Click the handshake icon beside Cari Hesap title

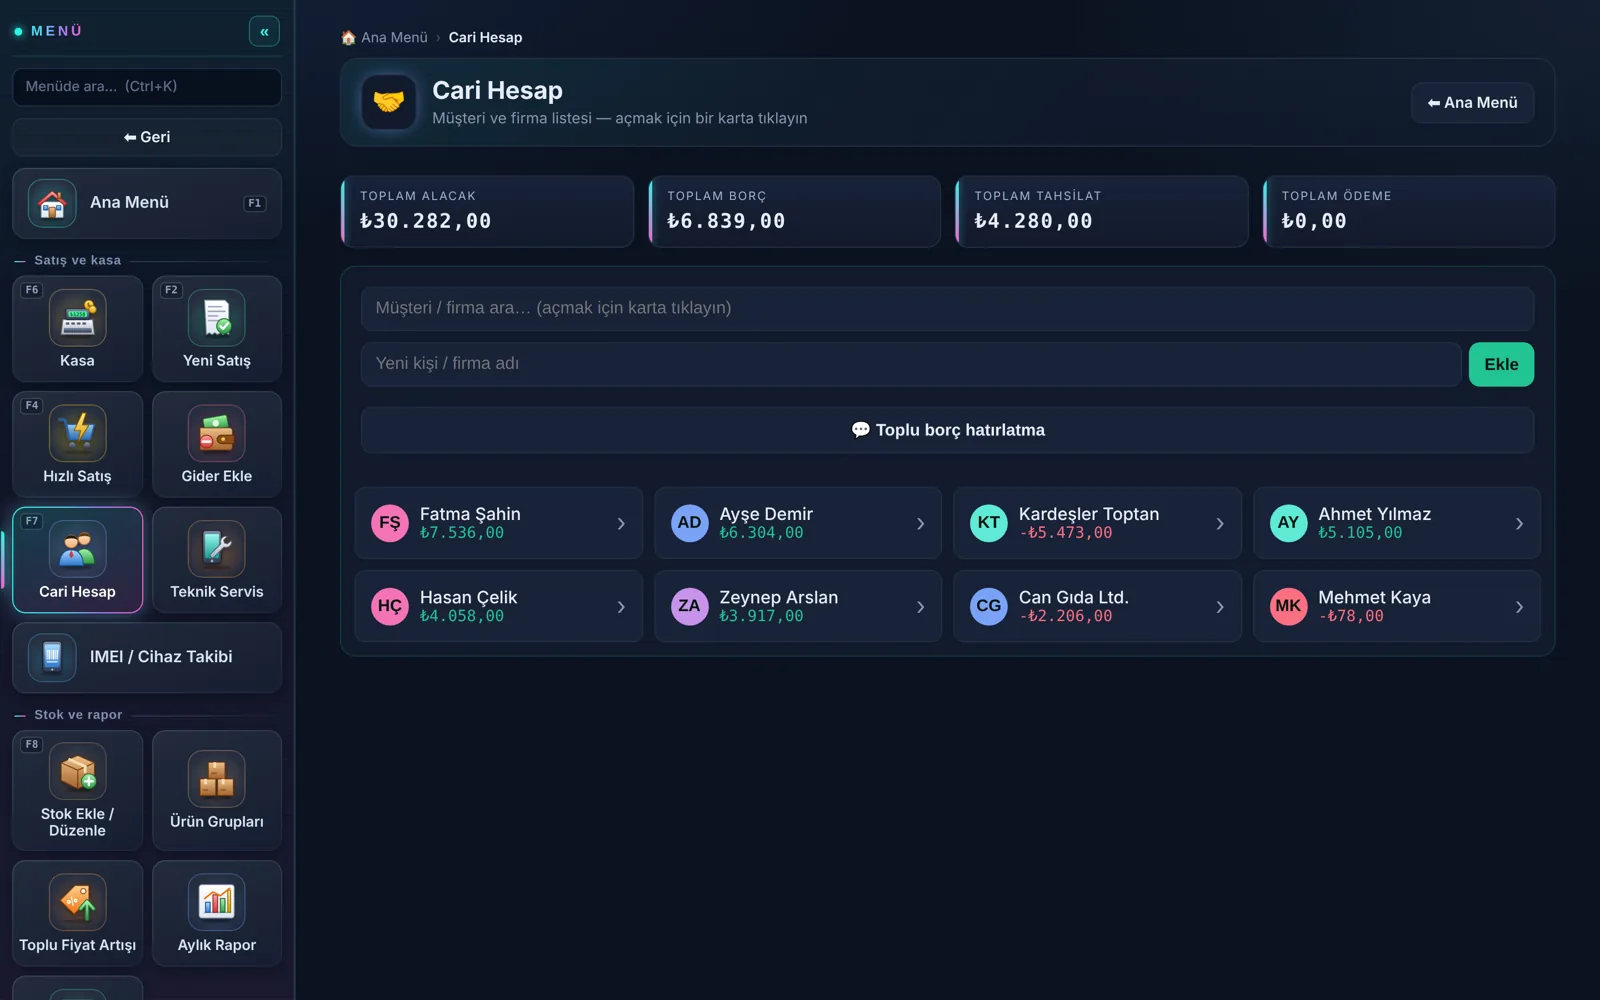pos(388,102)
